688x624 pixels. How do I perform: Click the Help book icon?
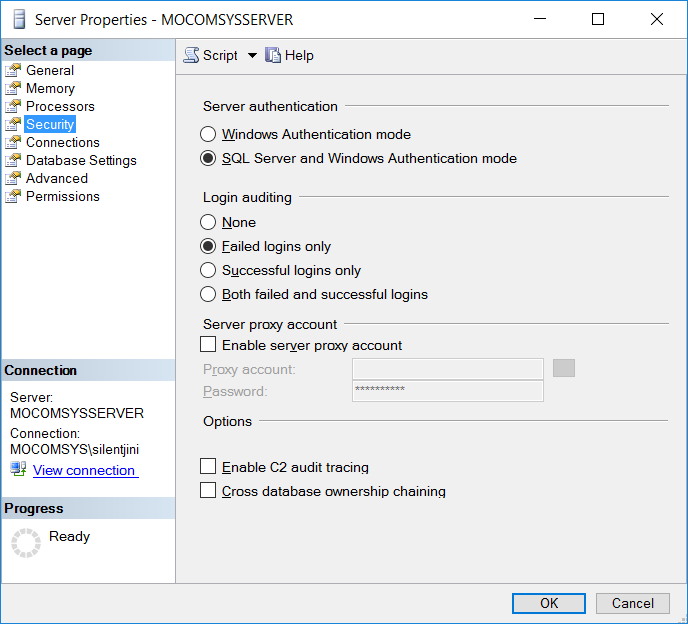tap(272, 55)
